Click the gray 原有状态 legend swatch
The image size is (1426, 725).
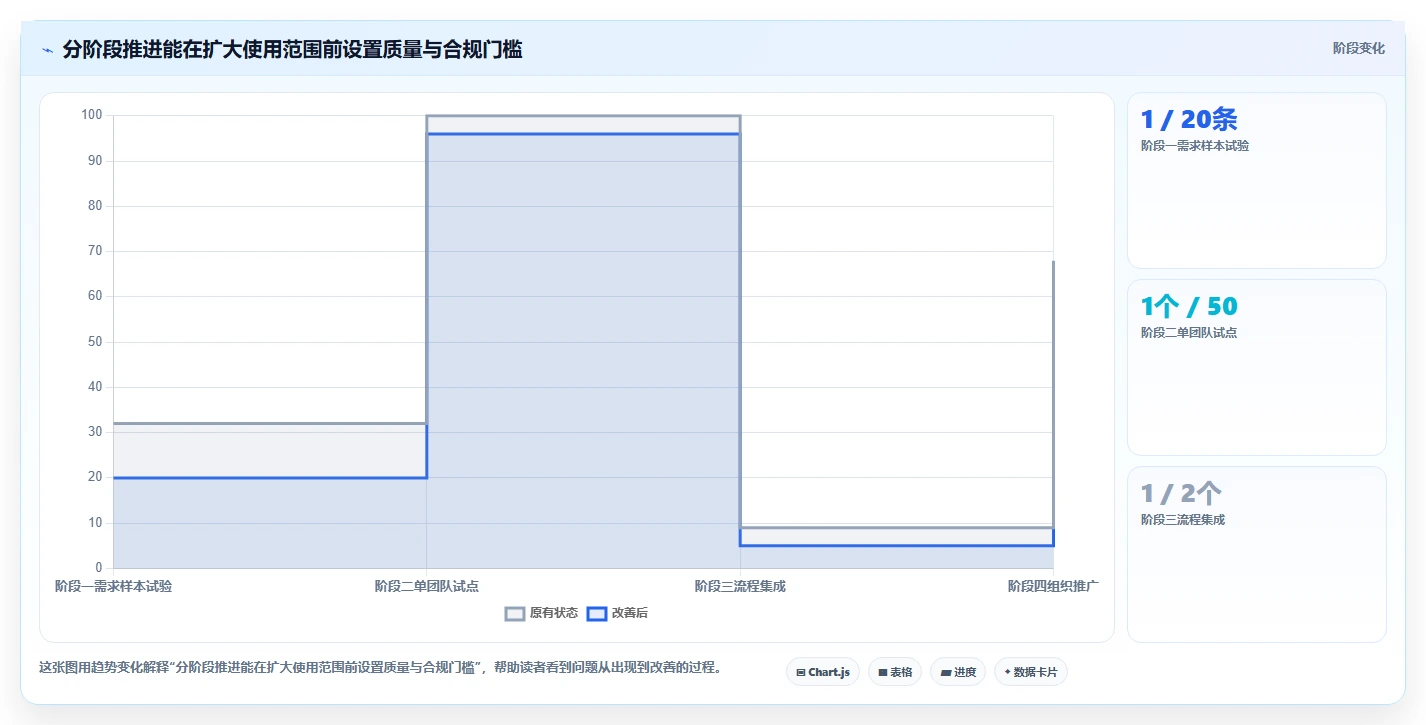(515, 613)
